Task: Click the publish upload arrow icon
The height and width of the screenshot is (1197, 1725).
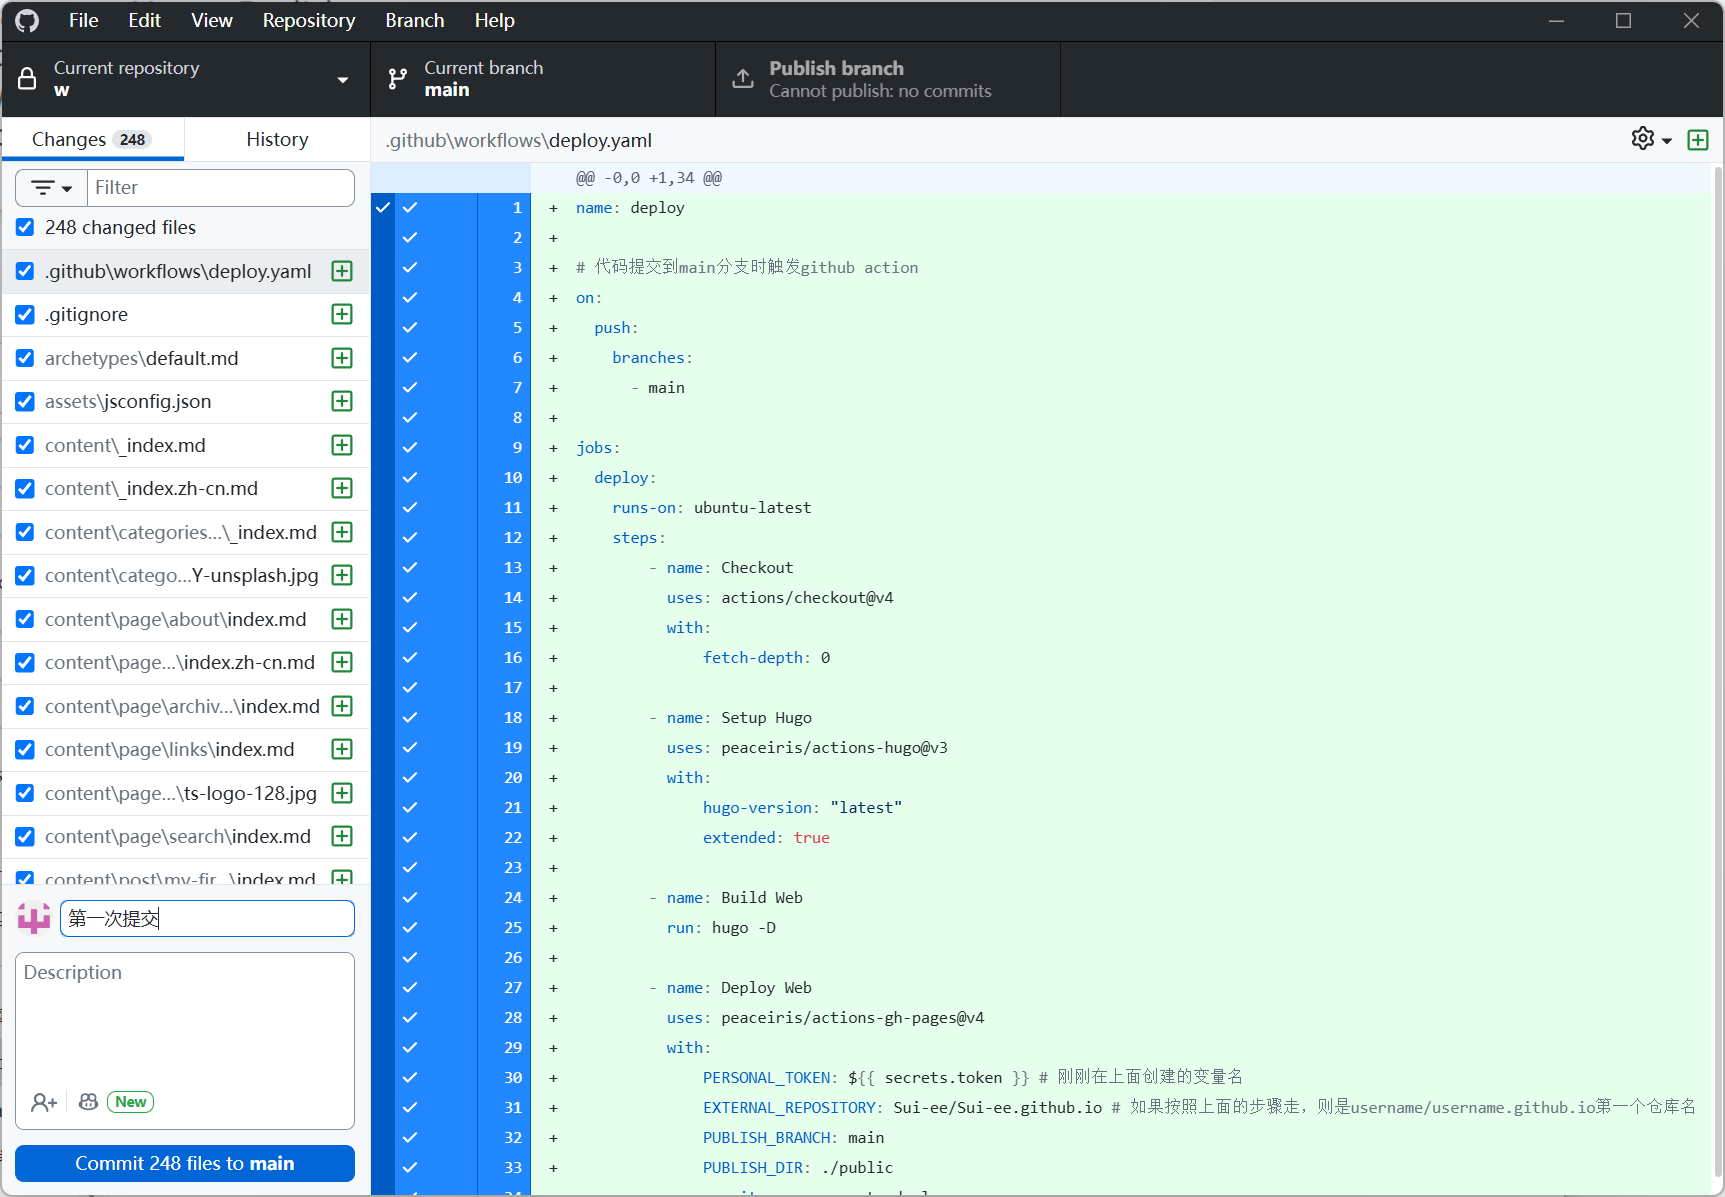Action: point(743,79)
